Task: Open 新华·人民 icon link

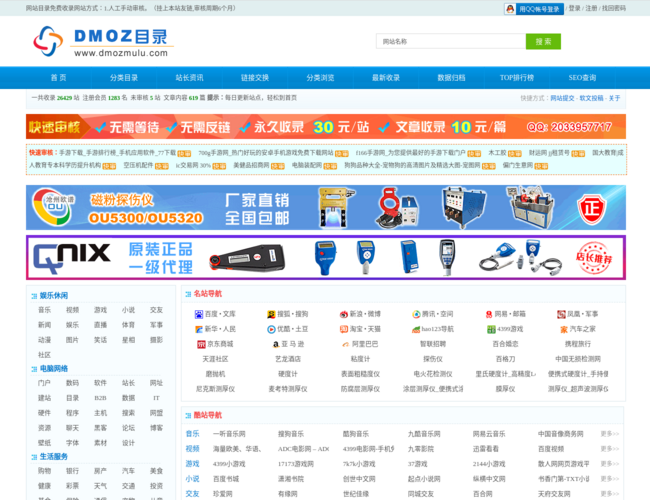Action: (199, 329)
